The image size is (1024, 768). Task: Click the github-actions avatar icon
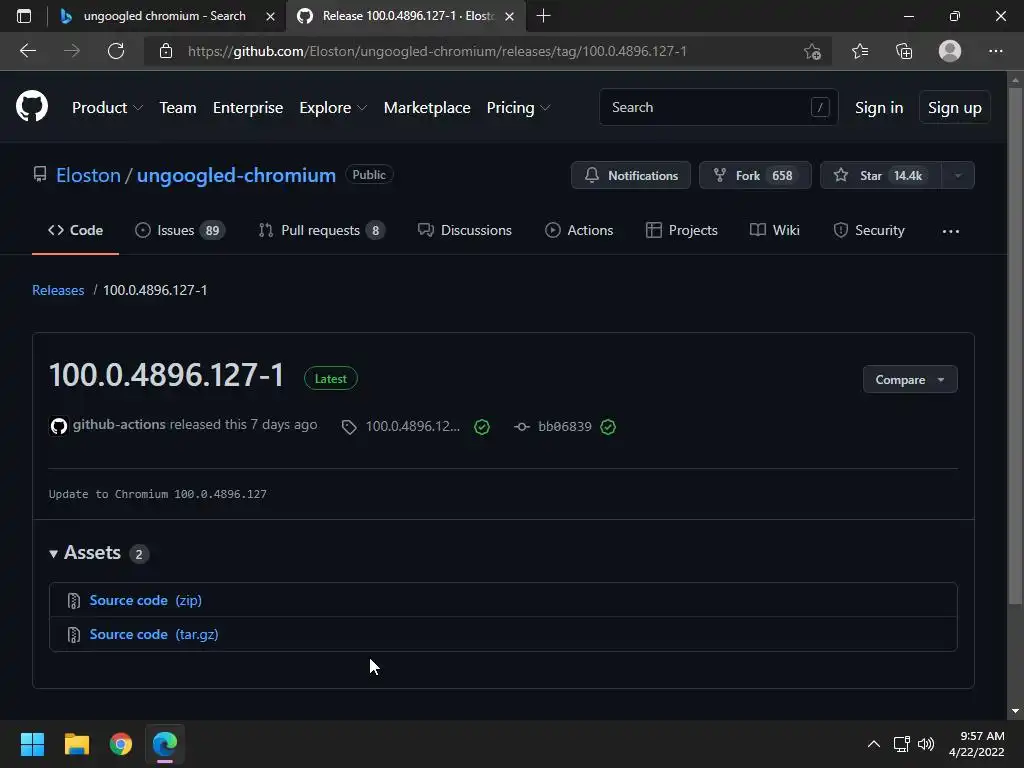pos(59,426)
